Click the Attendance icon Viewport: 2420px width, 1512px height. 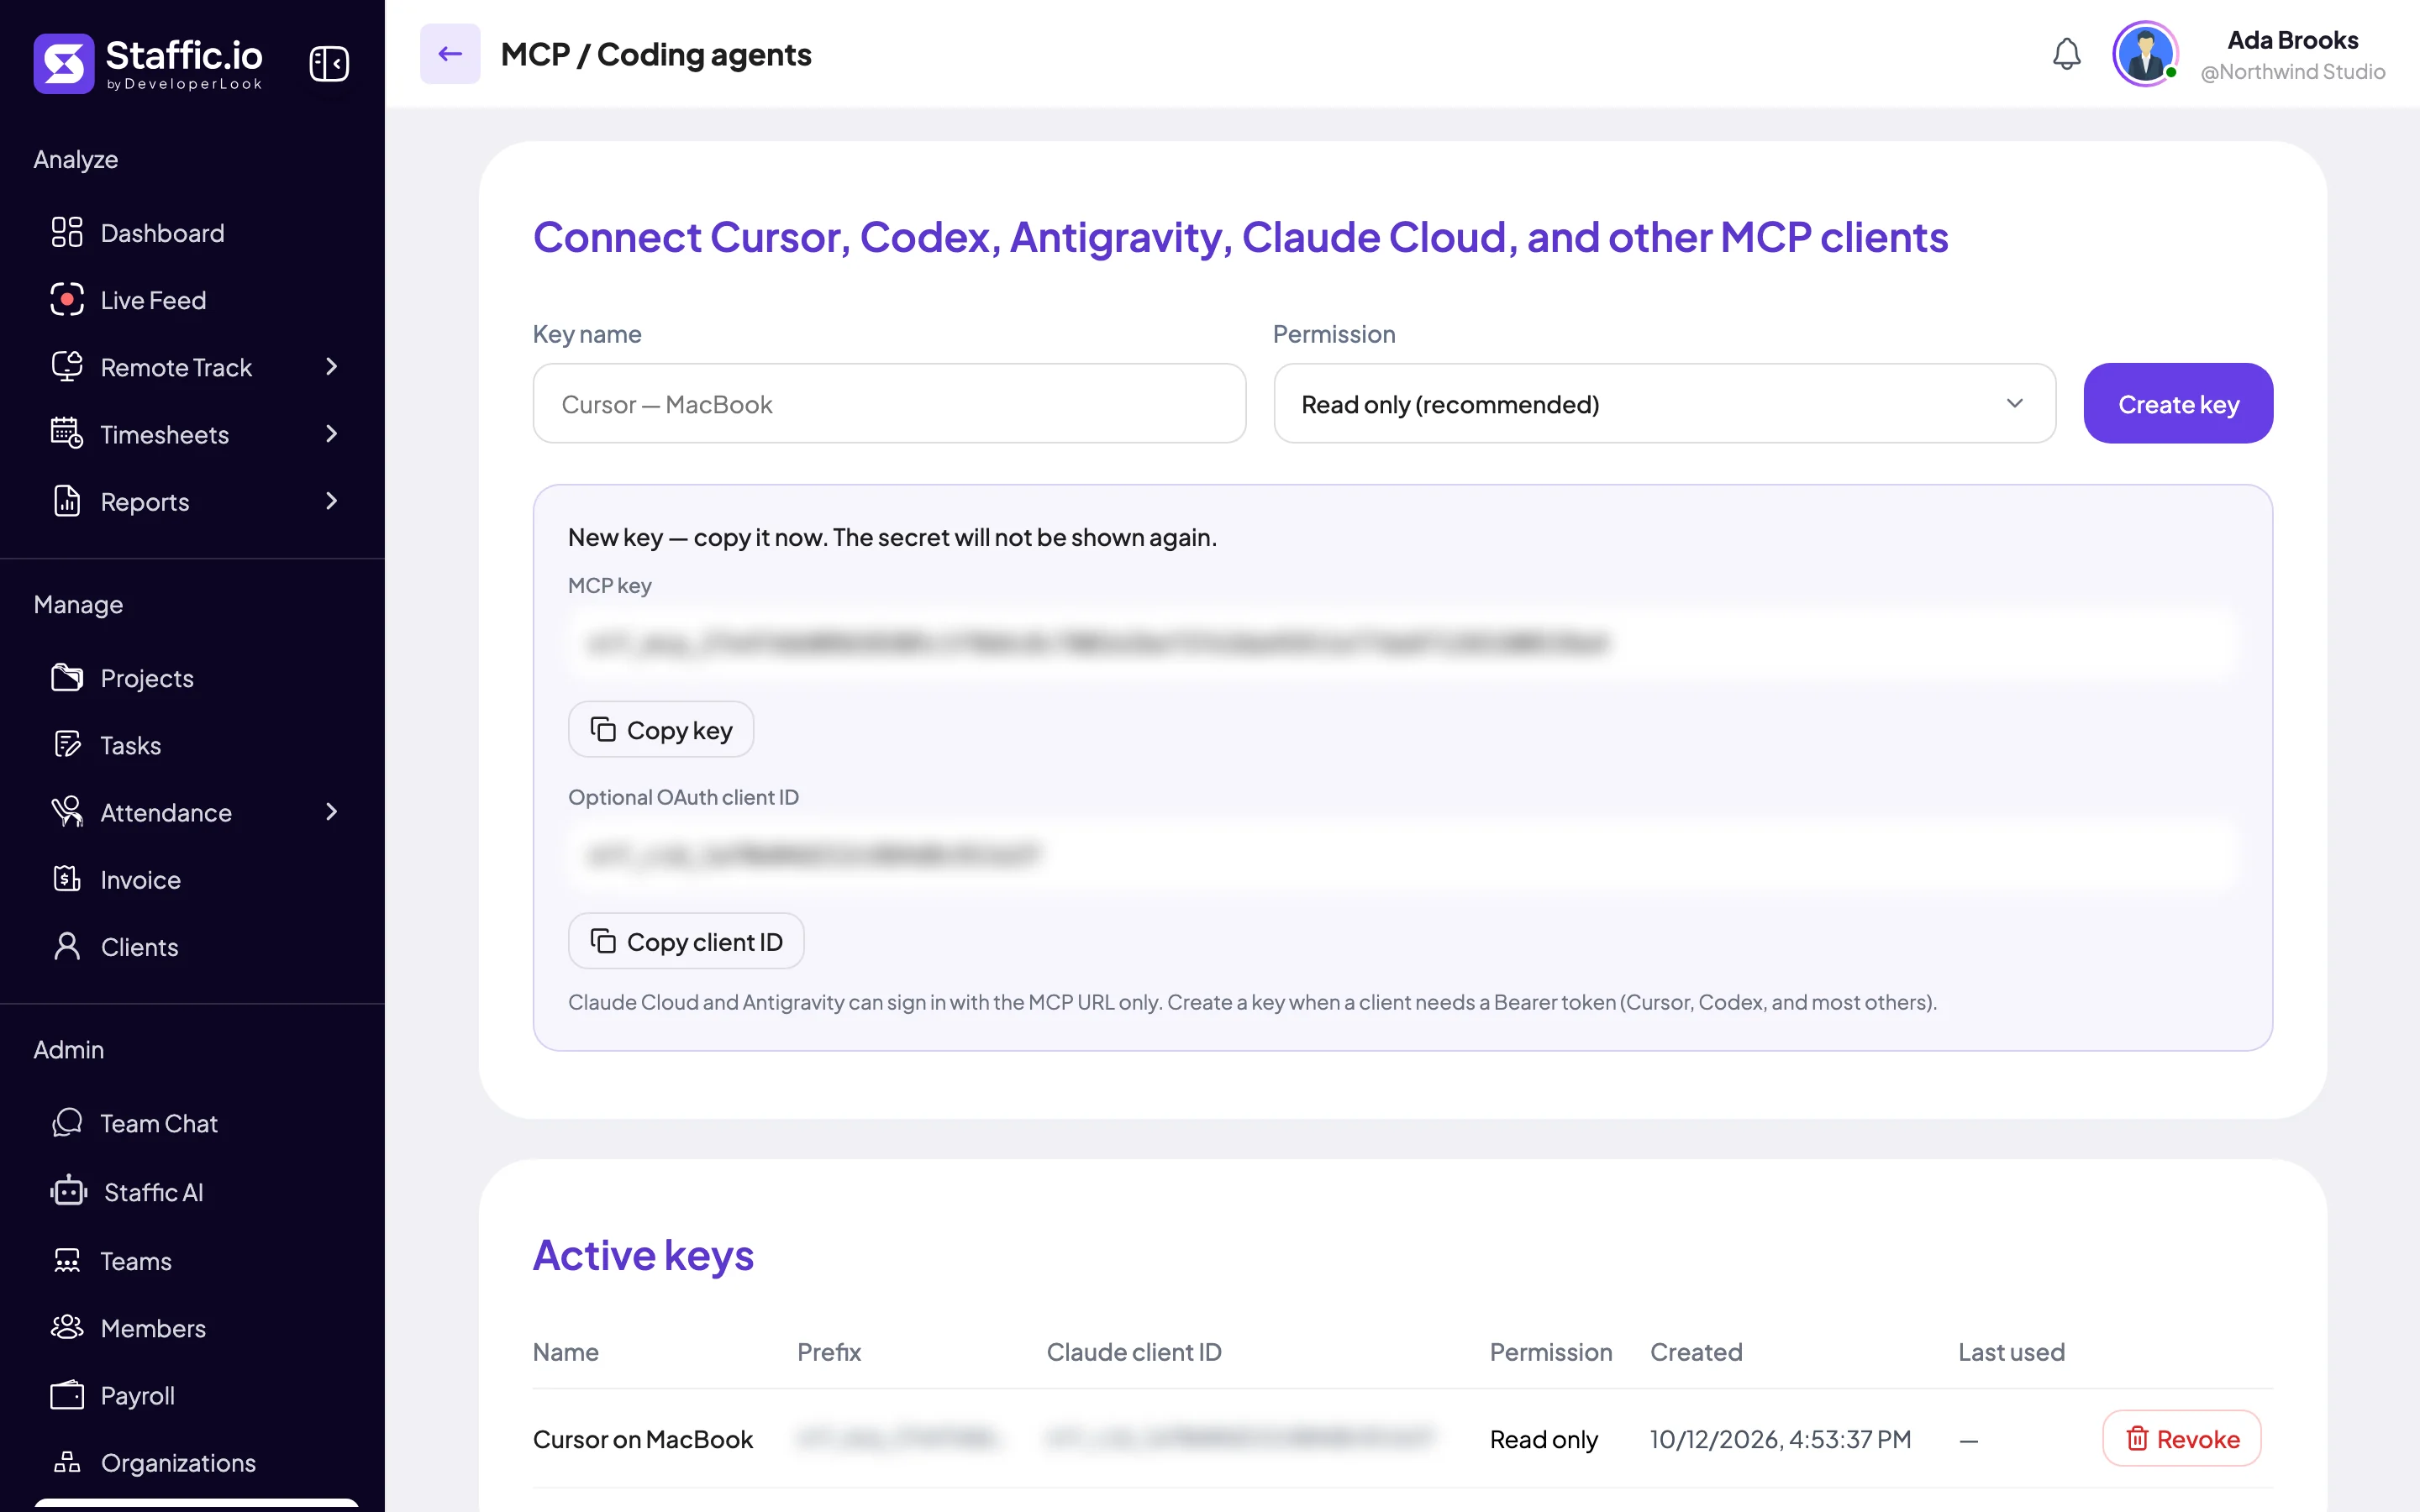point(67,812)
